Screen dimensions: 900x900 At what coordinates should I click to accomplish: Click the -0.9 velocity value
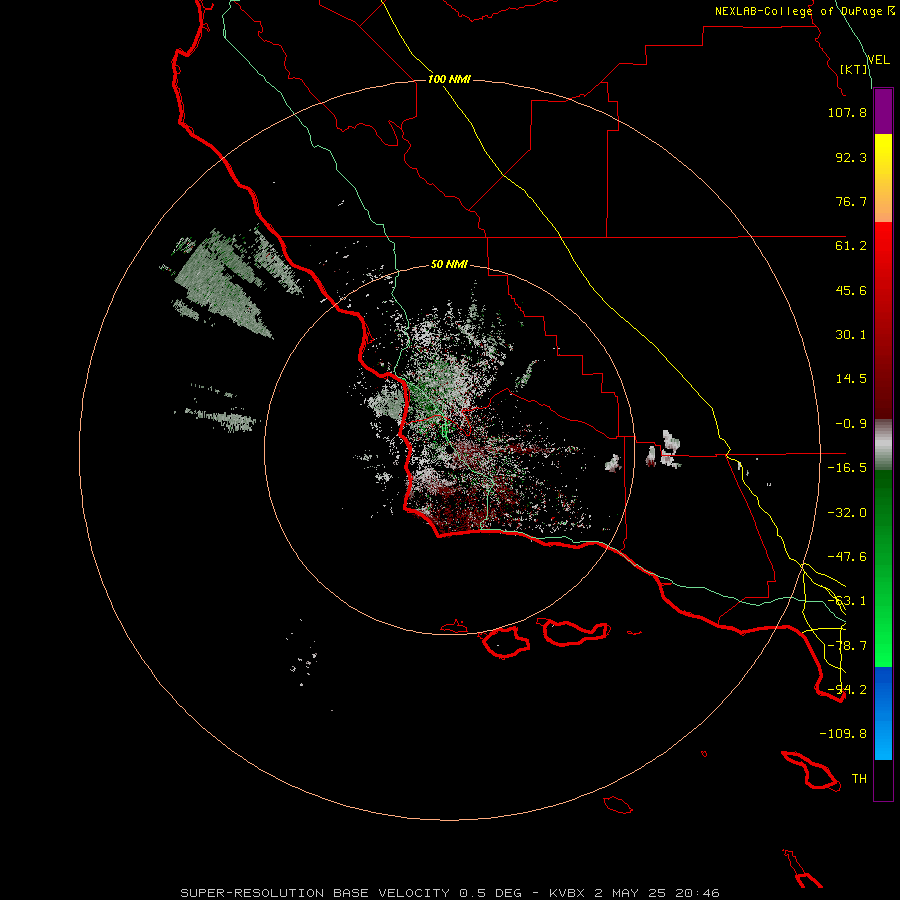click(851, 424)
